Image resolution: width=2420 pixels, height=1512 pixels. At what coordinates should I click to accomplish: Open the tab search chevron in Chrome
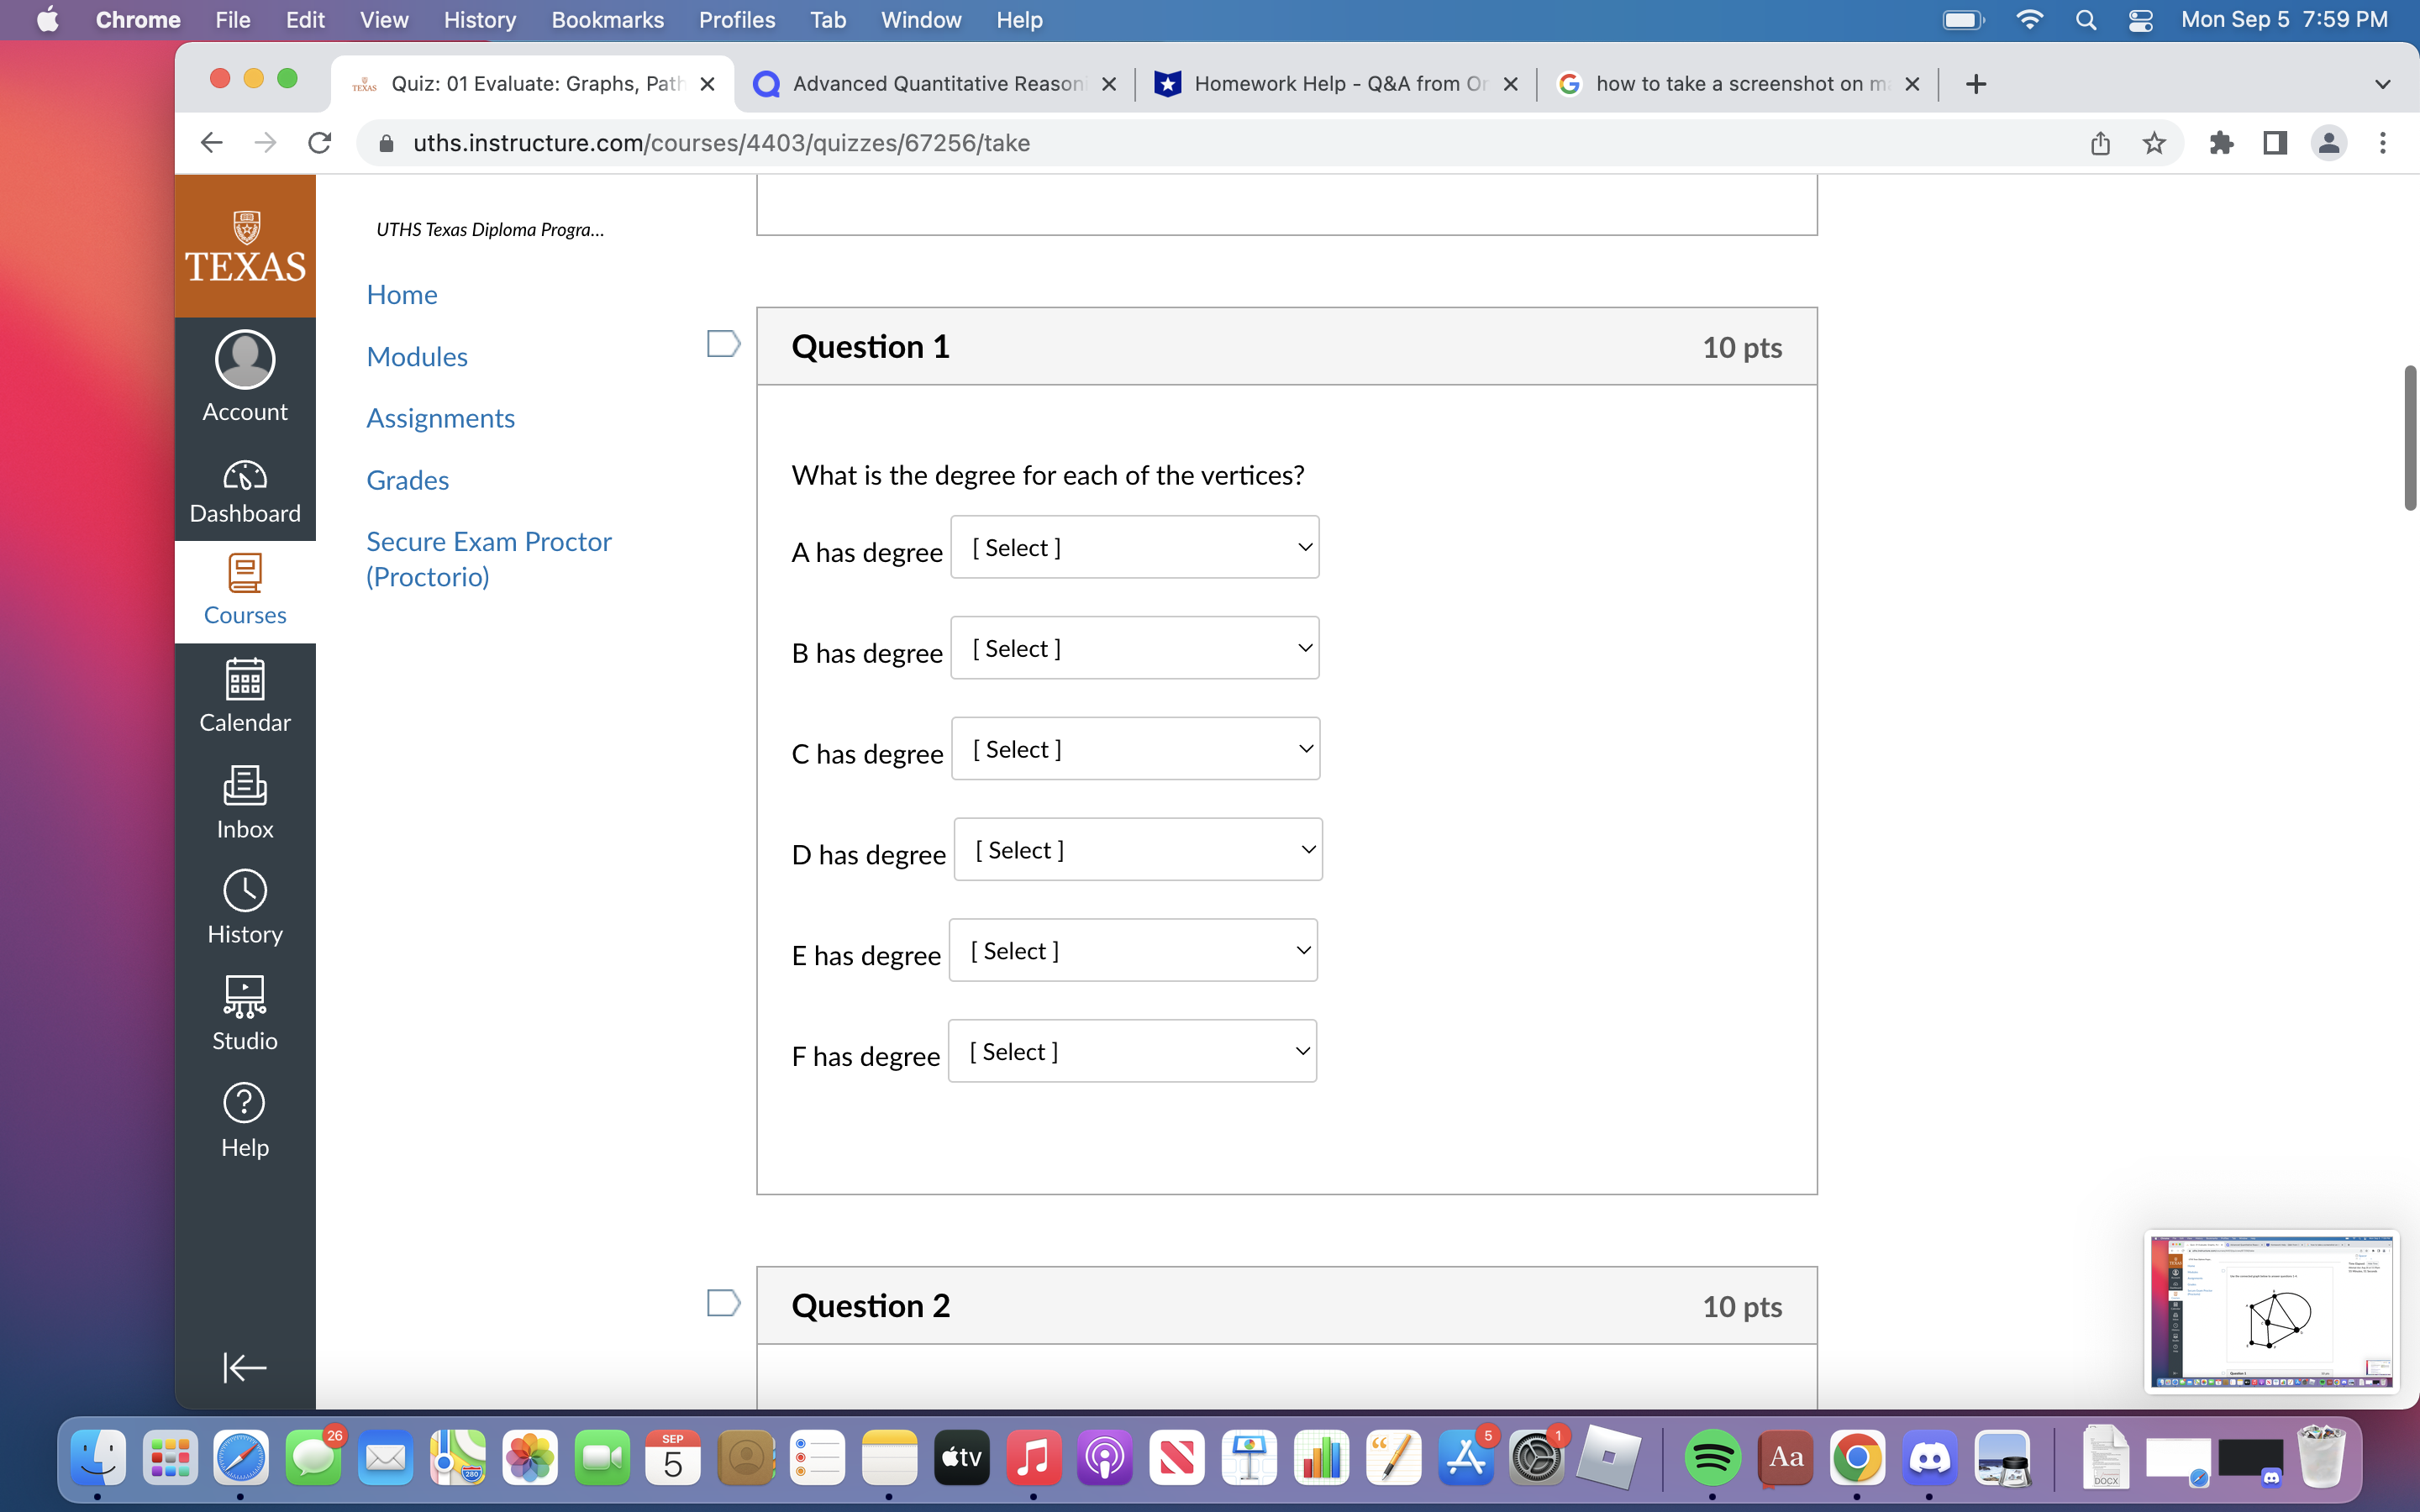click(2383, 84)
